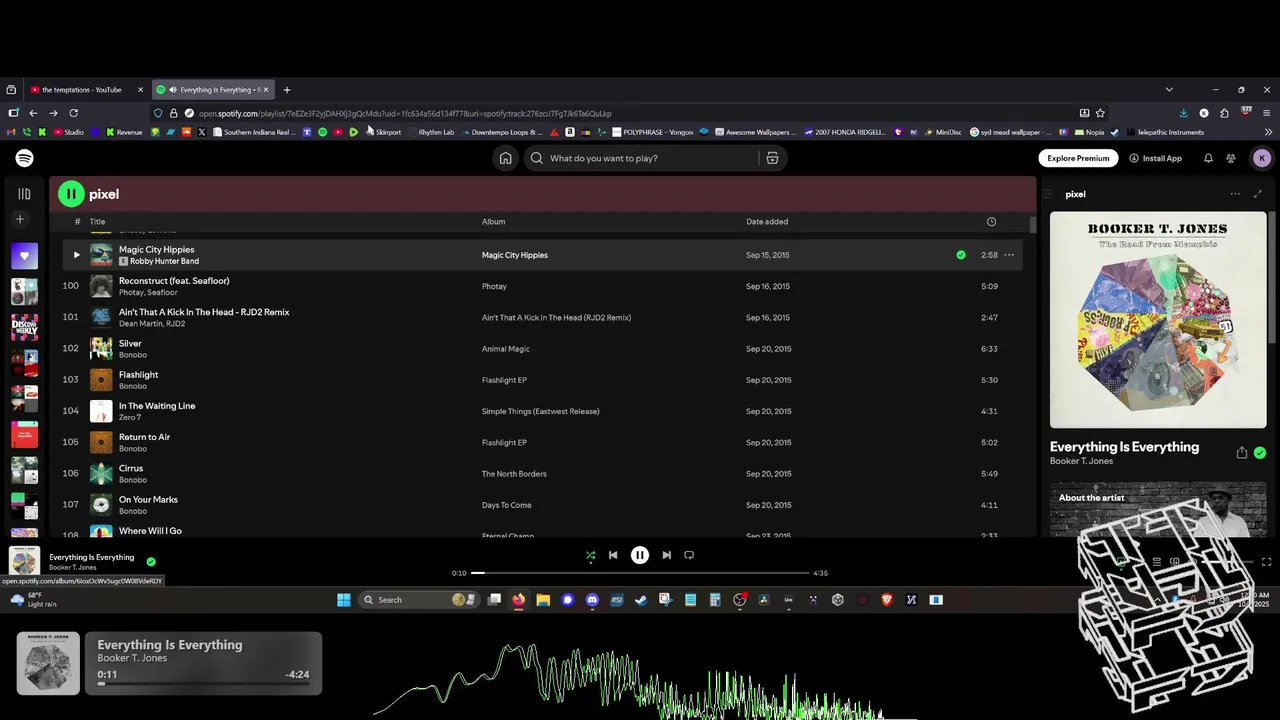The height and width of the screenshot is (720, 1280).
Task: Expand Now Playing view to fullscreen
Action: (1258, 194)
